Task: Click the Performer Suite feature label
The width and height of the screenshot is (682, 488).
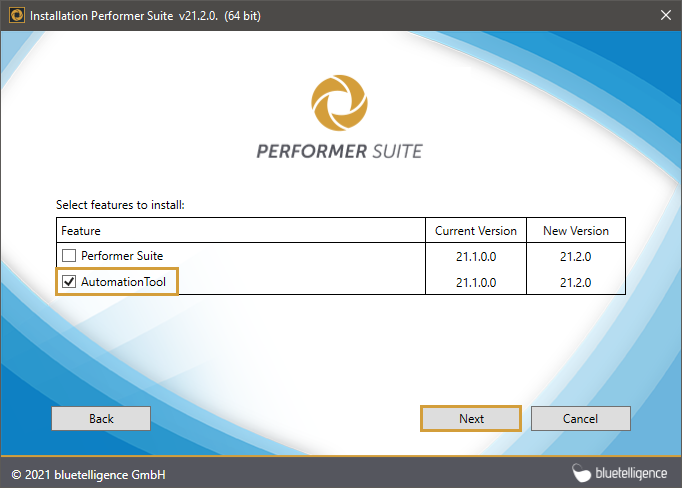Action: point(122,256)
